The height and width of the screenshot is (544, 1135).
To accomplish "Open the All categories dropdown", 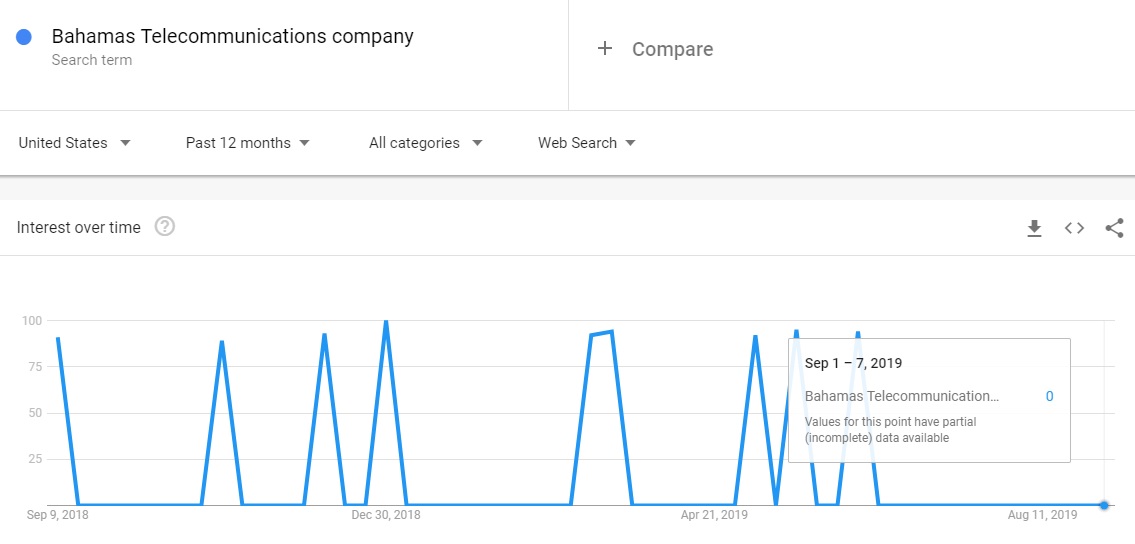I will 425,143.
